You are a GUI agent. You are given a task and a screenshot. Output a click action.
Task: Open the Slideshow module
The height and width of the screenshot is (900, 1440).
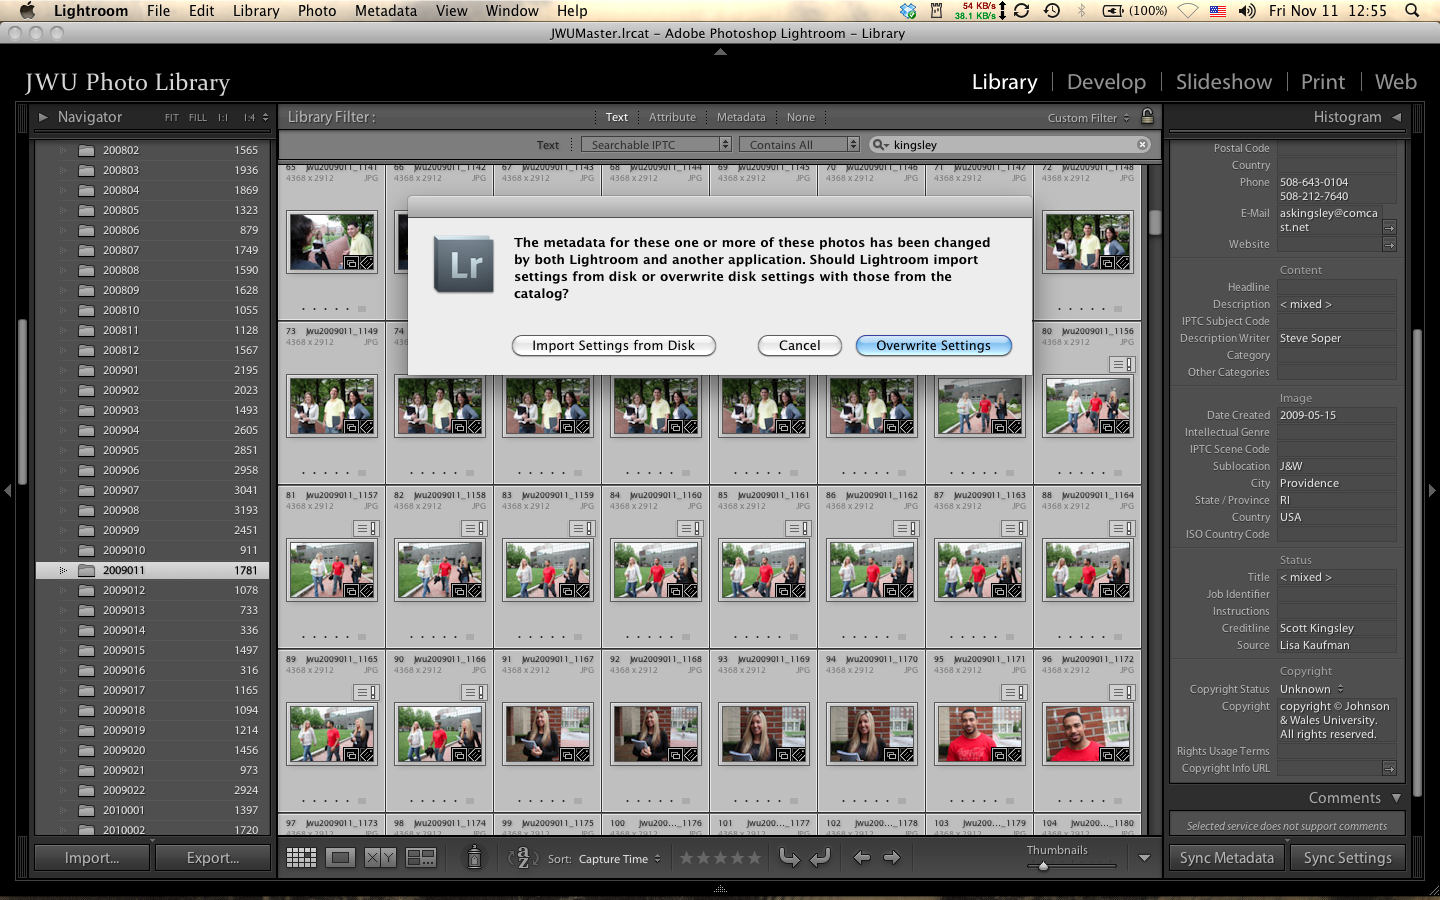1224,82
